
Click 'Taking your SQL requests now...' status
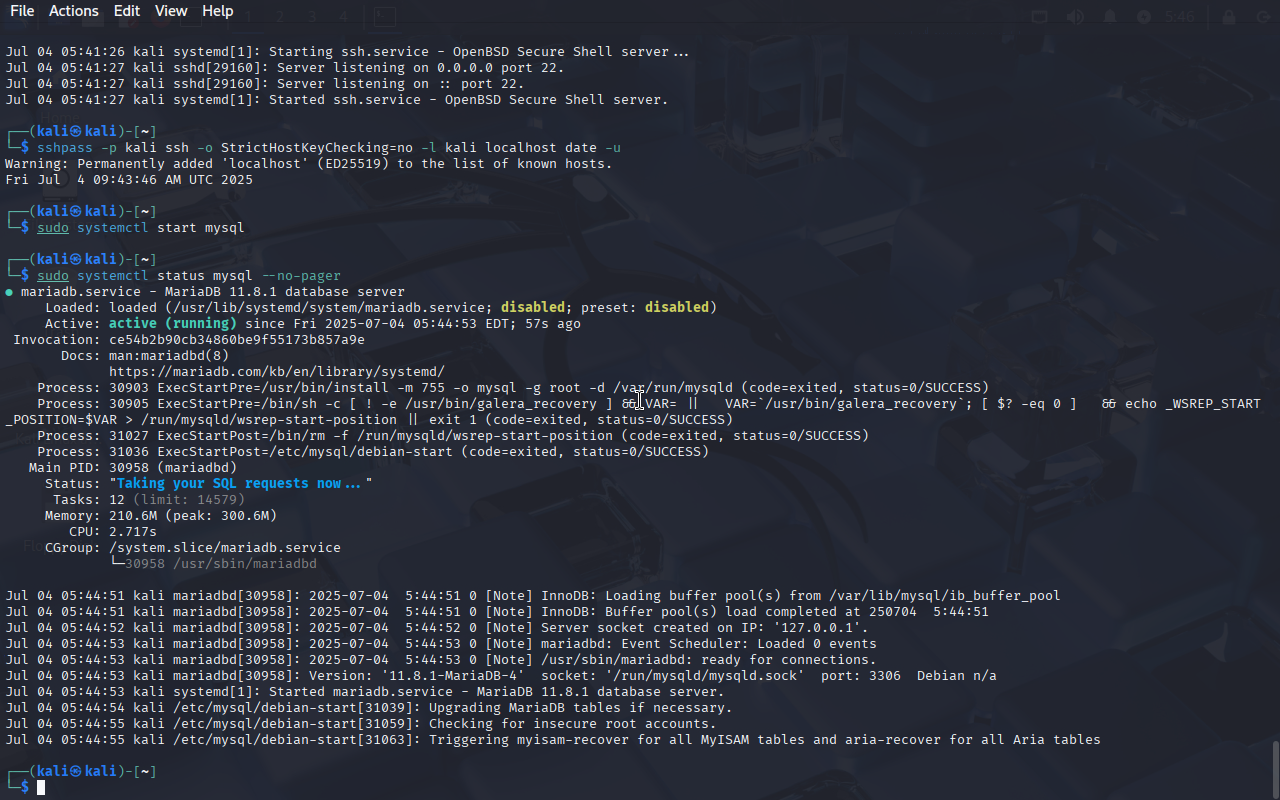241,483
